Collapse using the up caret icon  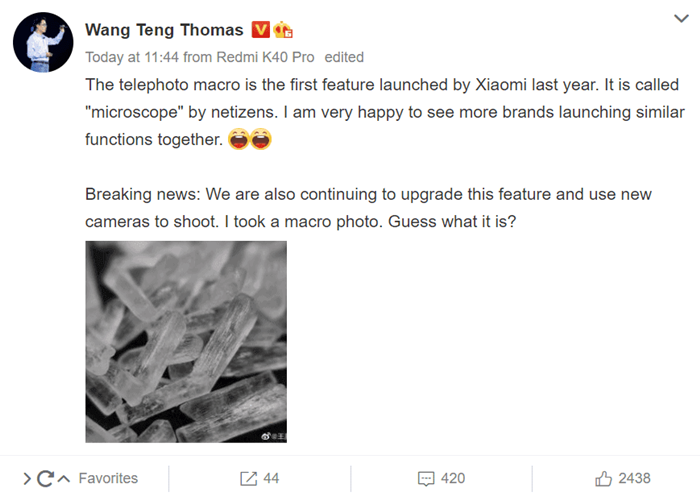click(x=64, y=479)
